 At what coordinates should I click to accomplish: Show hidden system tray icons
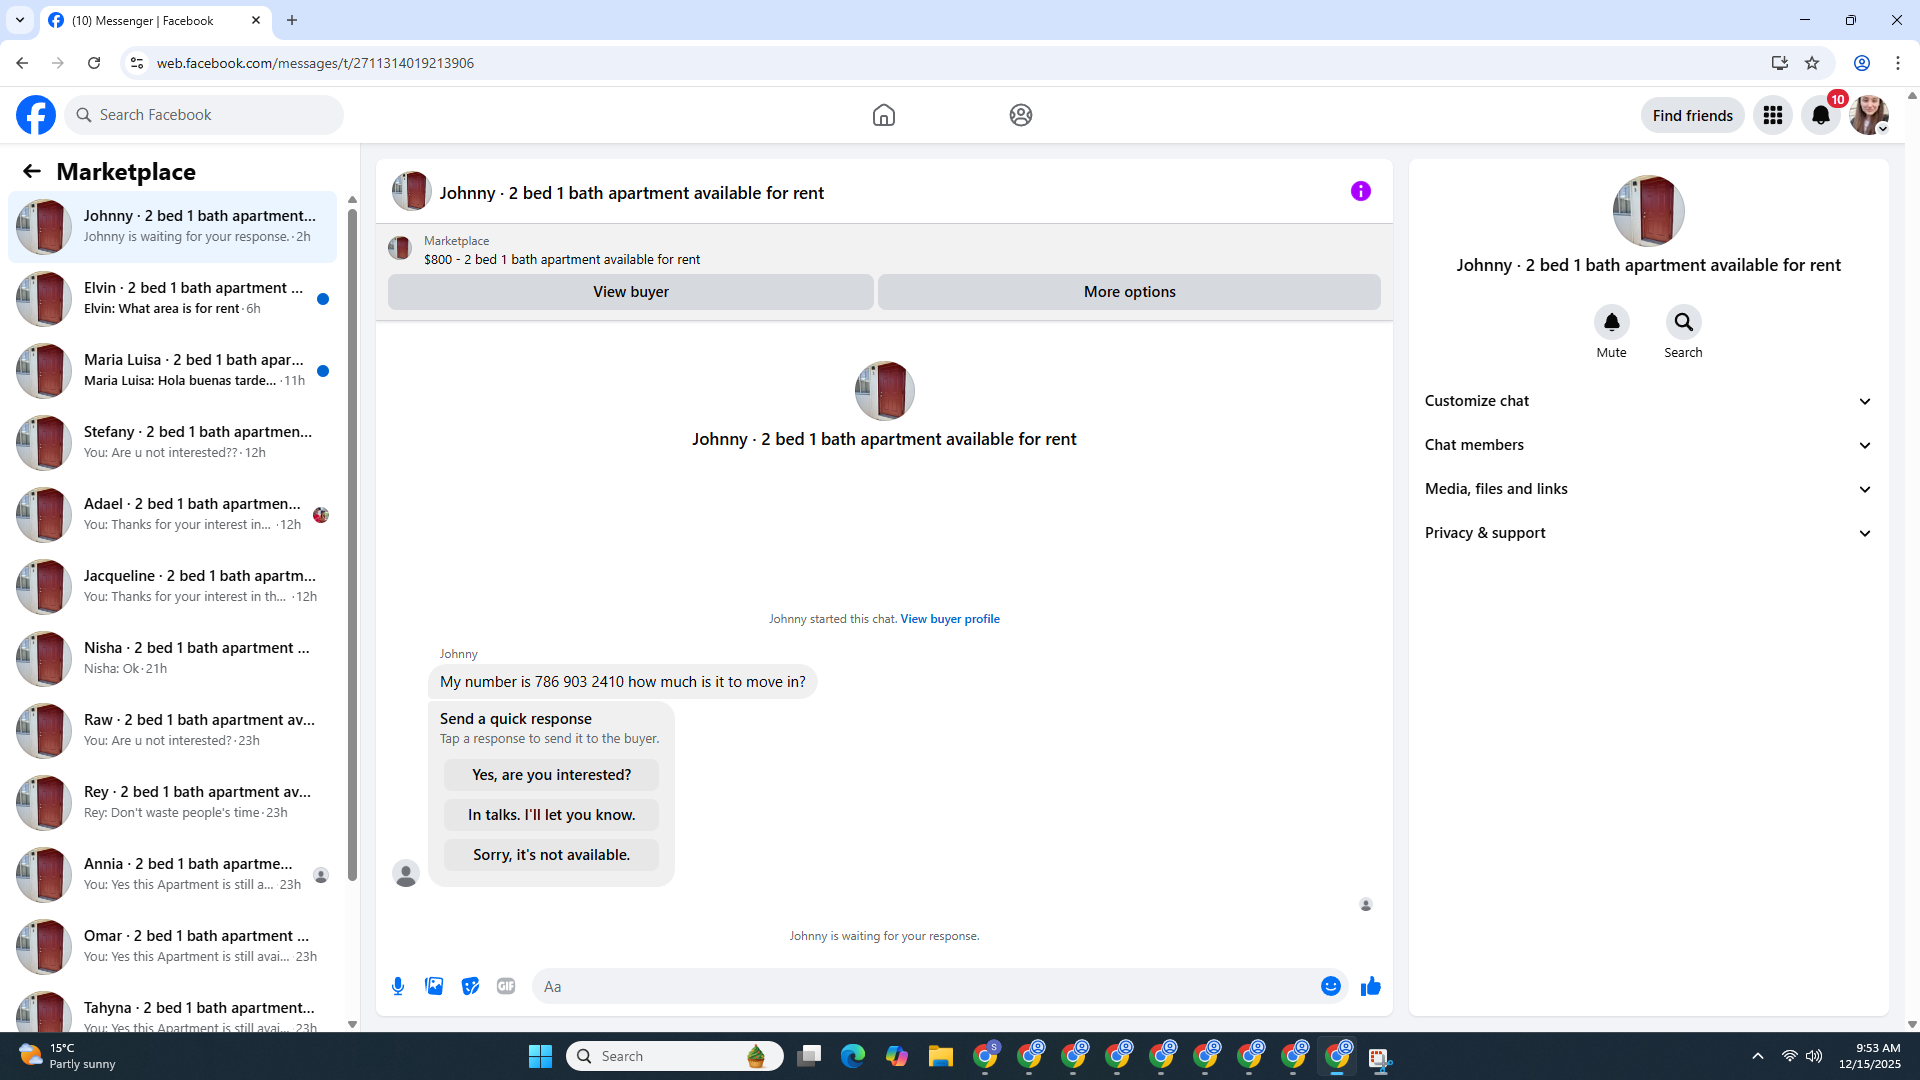tap(1758, 1056)
